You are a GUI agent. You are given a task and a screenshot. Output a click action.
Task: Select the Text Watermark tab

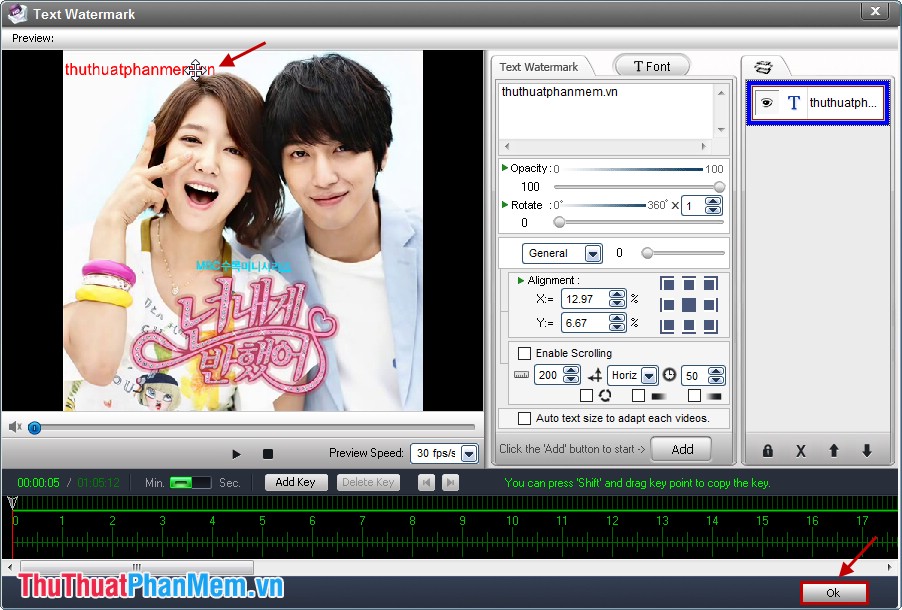(x=541, y=66)
